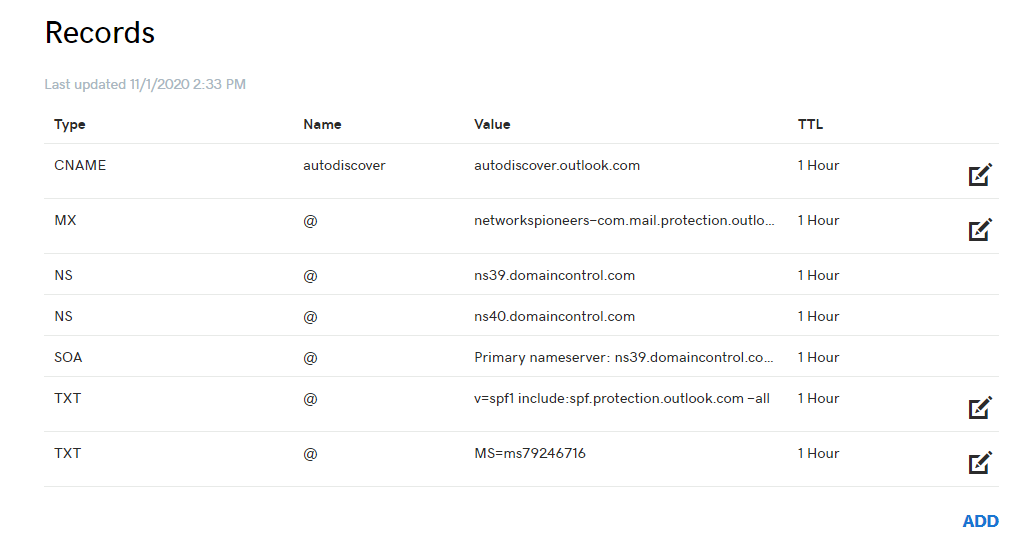This screenshot has height=559, width=1019.
Task: Select the TTL column header
Action: pyautogui.click(x=810, y=124)
